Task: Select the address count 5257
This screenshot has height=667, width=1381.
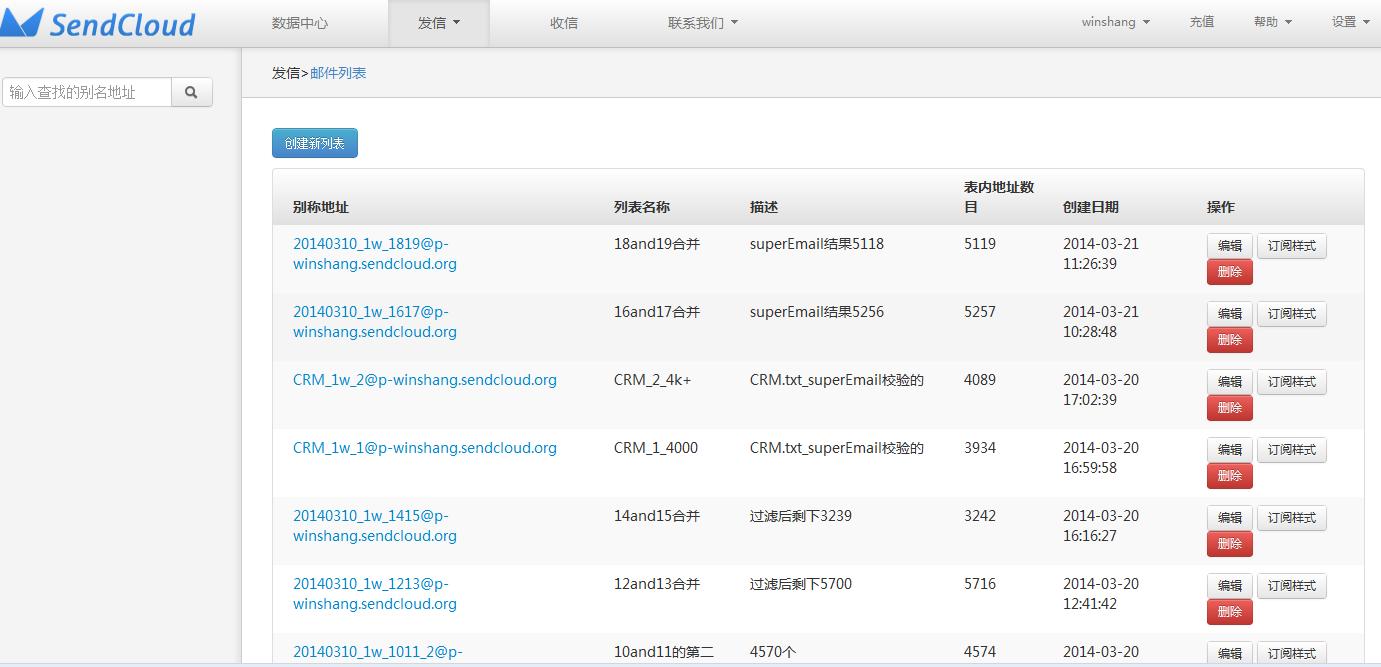Action: (980, 312)
